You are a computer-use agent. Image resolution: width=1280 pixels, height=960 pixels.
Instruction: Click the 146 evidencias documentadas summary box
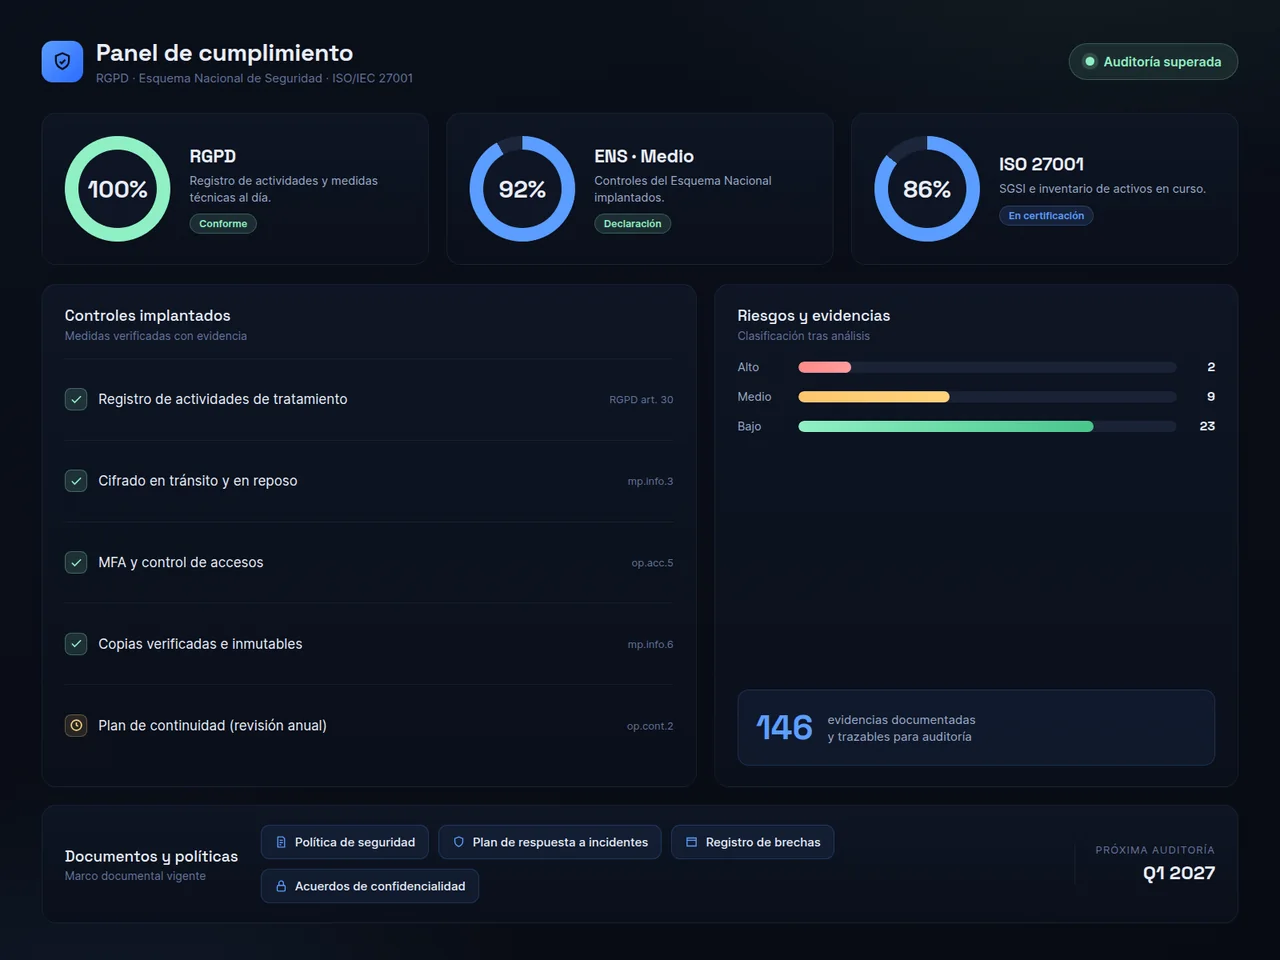pyautogui.click(x=976, y=728)
